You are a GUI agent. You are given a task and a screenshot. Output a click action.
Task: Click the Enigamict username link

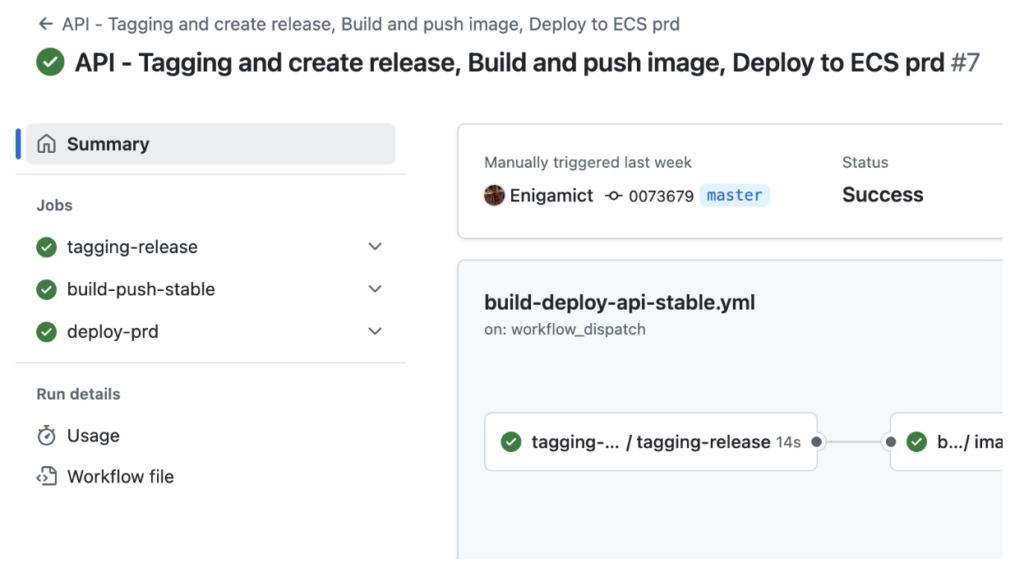(x=551, y=195)
